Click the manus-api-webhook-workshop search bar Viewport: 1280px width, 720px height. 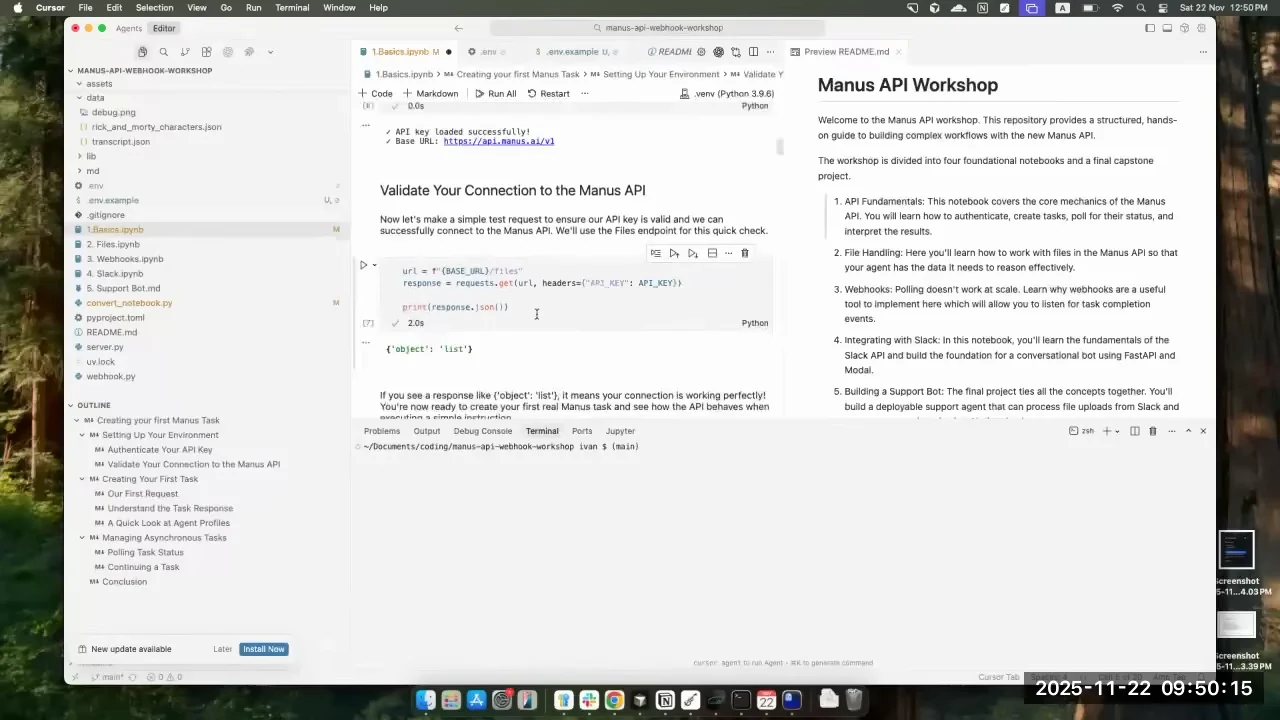[x=658, y=28]
